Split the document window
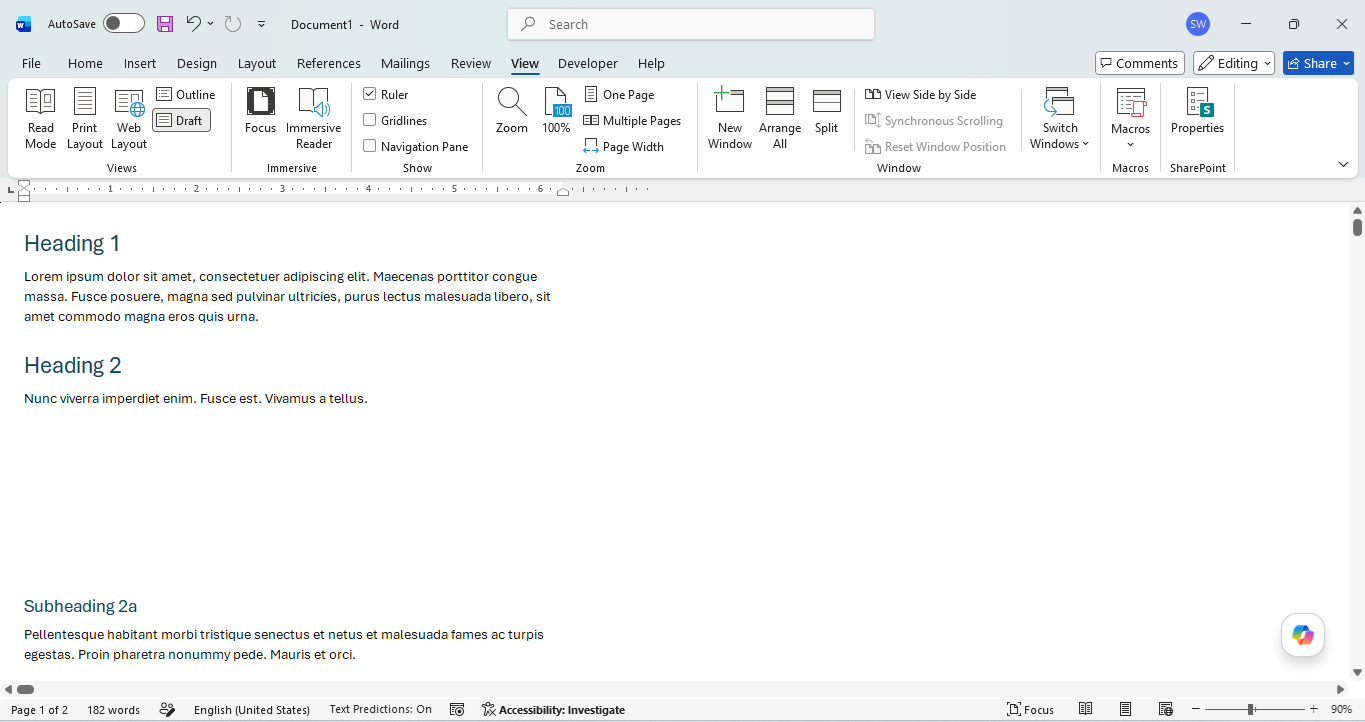The width and height of the screenshot is (1365, 722). (827, 111)
